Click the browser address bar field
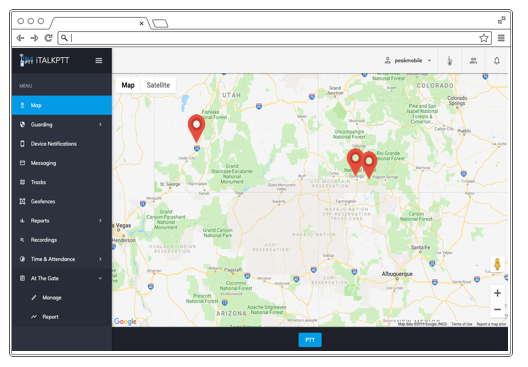The width and height of the screenshot is (528, 367). 274,38
